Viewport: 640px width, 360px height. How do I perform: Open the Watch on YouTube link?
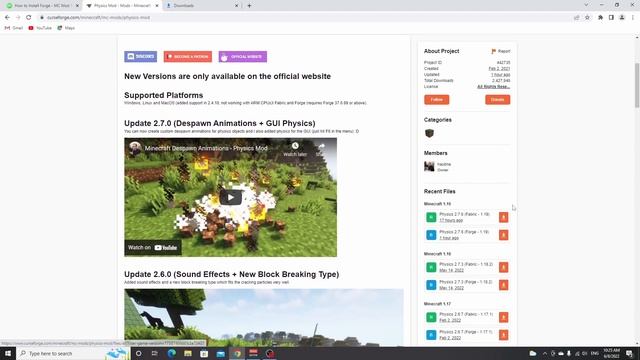tap(153, 247)
